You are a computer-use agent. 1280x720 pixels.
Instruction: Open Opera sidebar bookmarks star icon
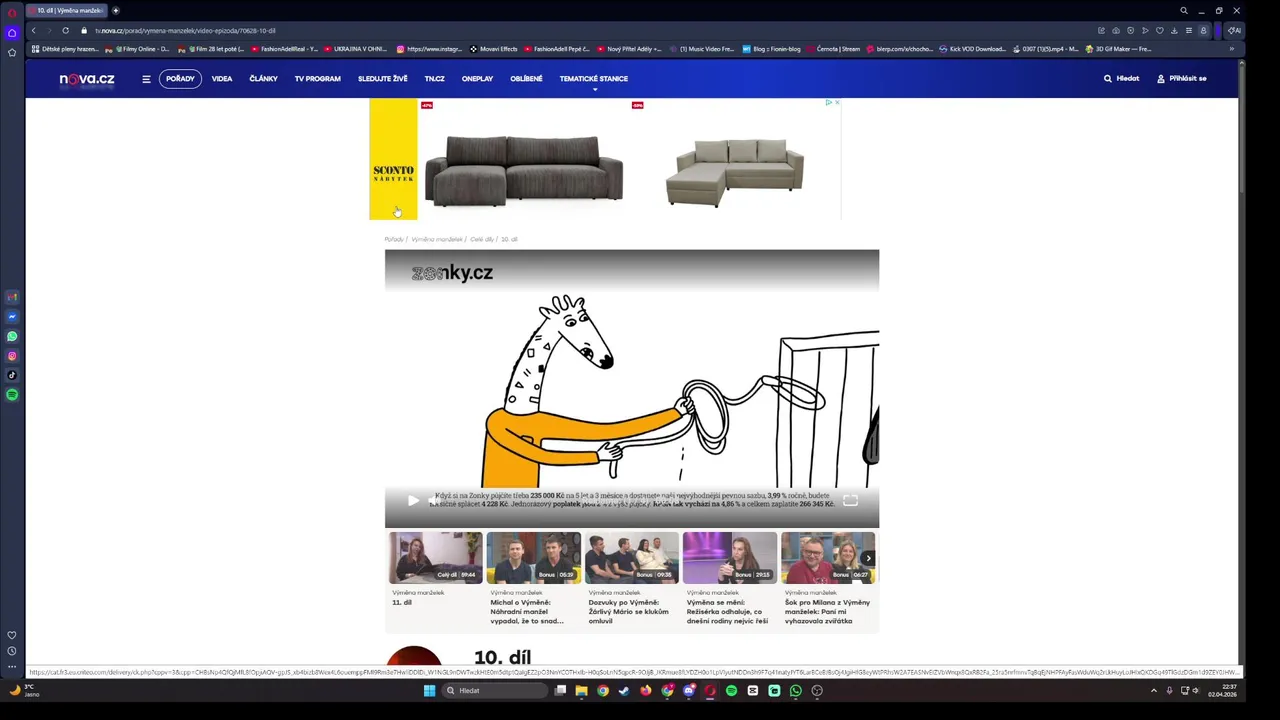[x=12, y=52]
